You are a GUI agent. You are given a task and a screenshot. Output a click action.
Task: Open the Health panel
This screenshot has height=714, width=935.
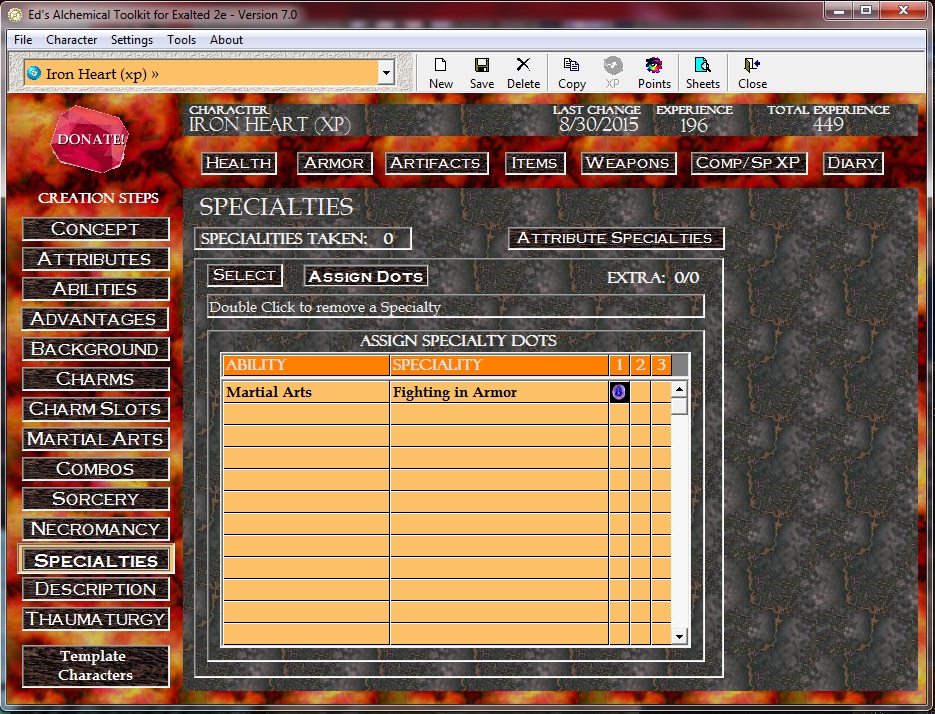[x=239, y=163]
